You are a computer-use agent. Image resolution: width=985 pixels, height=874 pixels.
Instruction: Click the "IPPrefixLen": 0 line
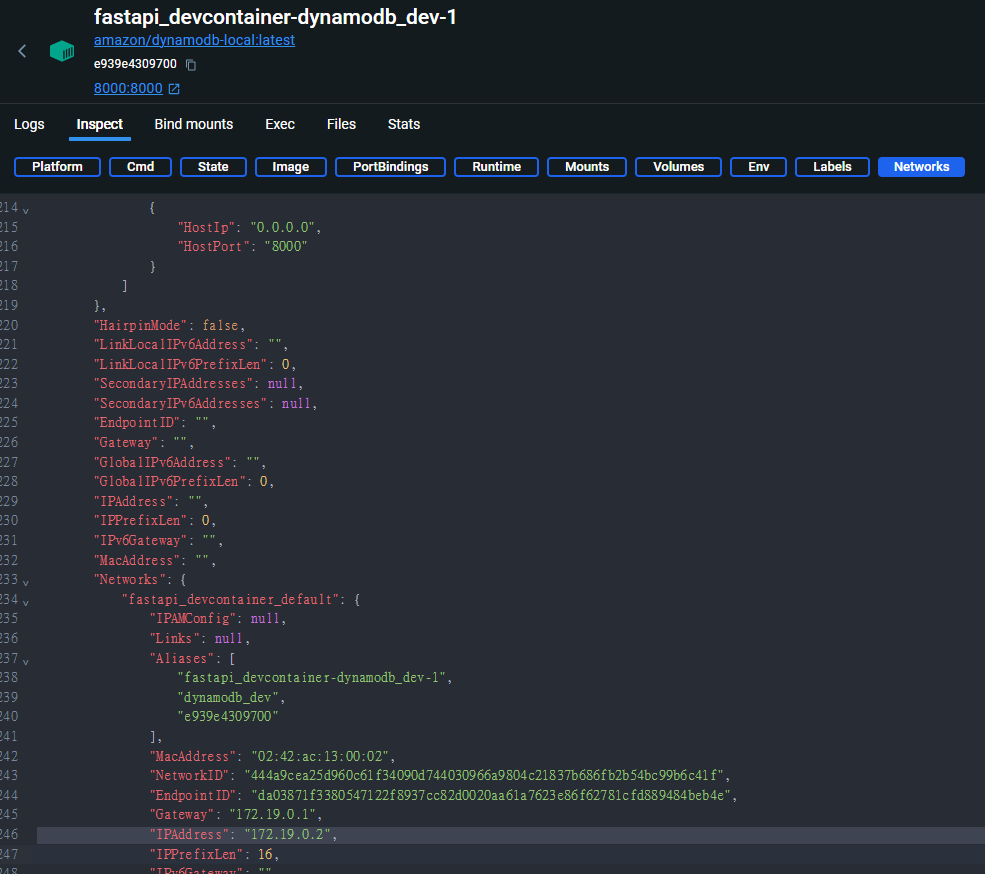[x=155, y=521]
